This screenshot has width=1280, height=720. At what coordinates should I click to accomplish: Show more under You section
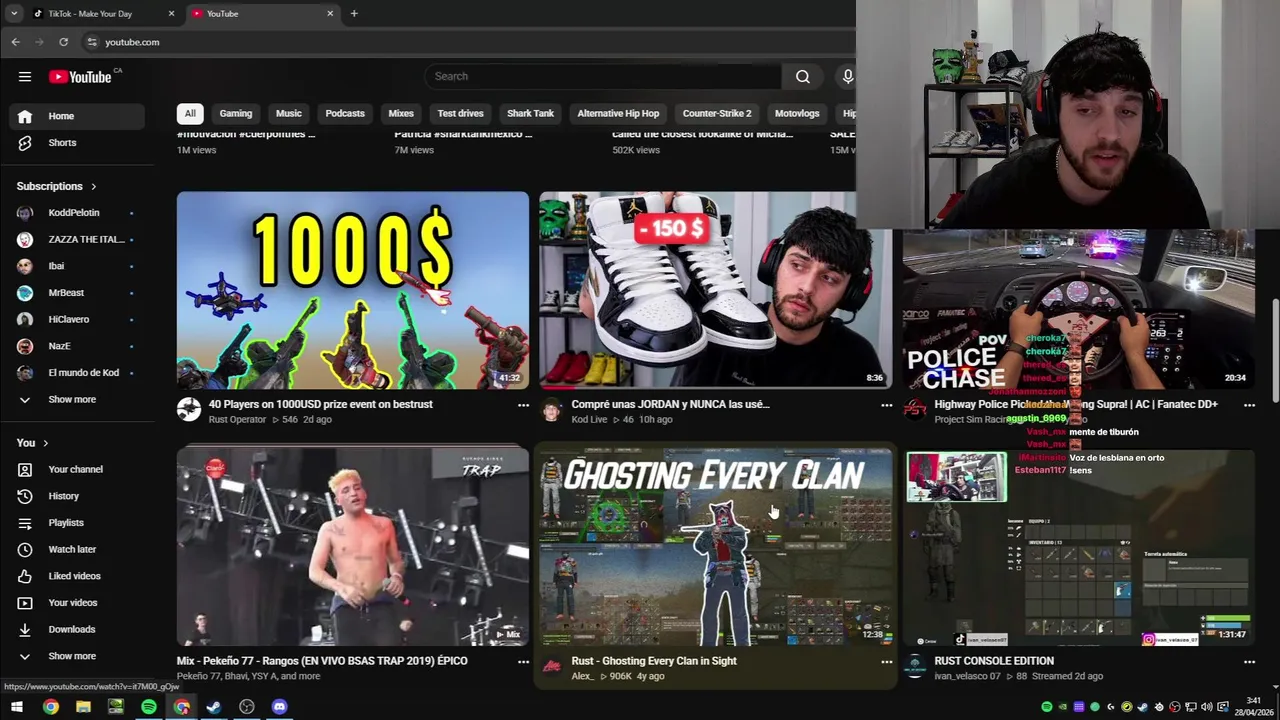(x=78, y=656)
